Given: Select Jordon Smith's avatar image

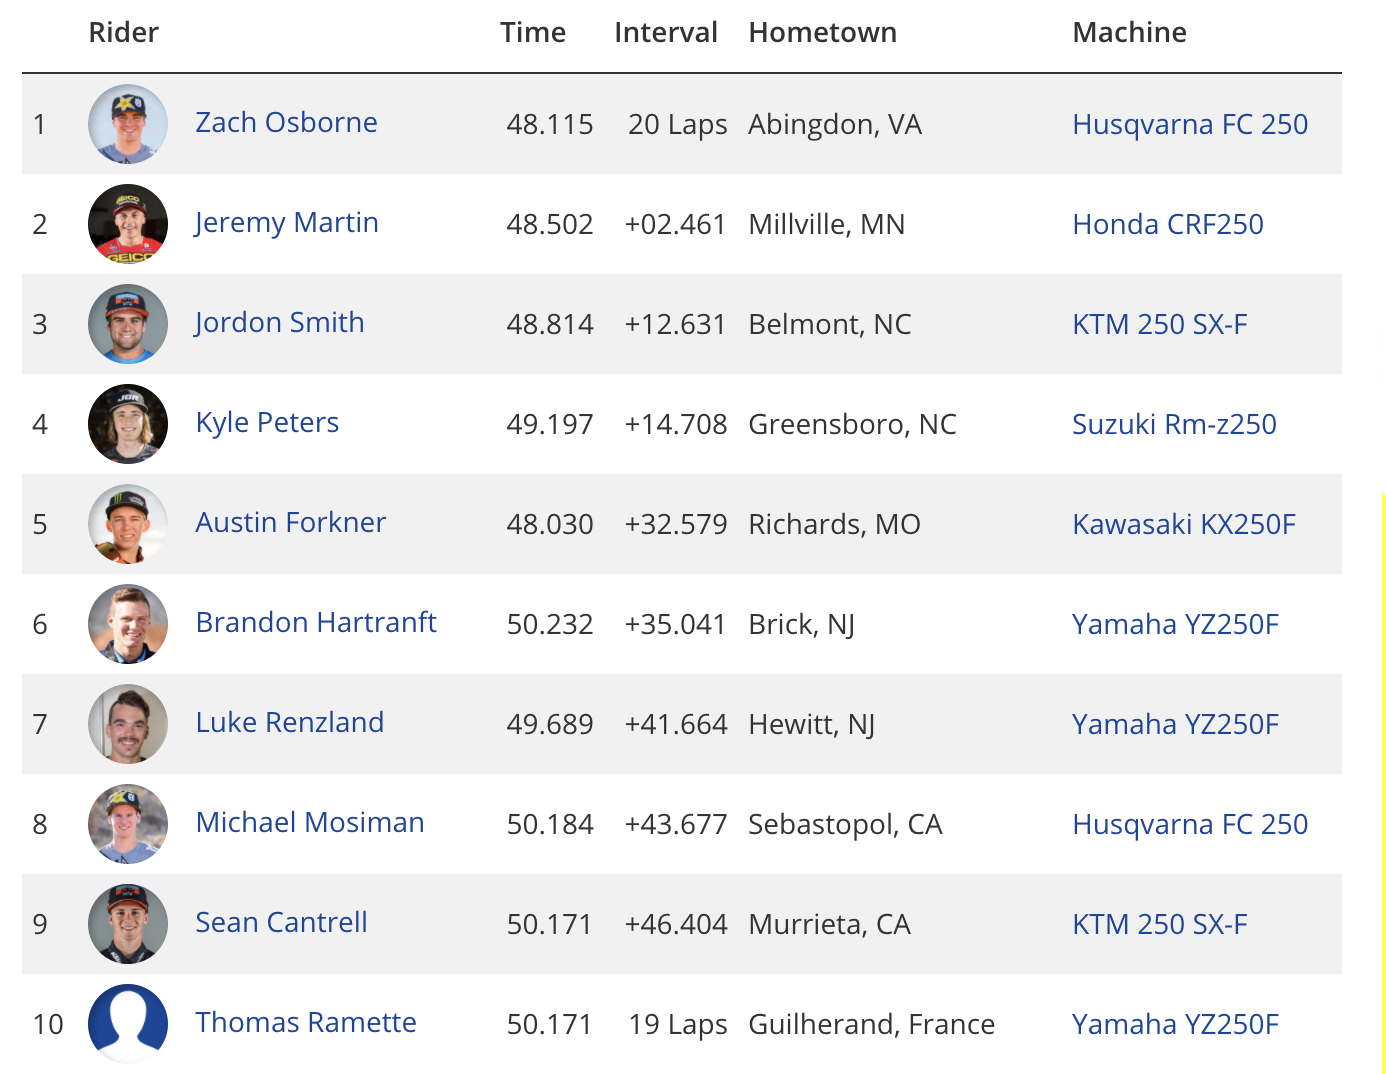Looking at the screenshot, I should pyautogui.click(x=128, y=324).
